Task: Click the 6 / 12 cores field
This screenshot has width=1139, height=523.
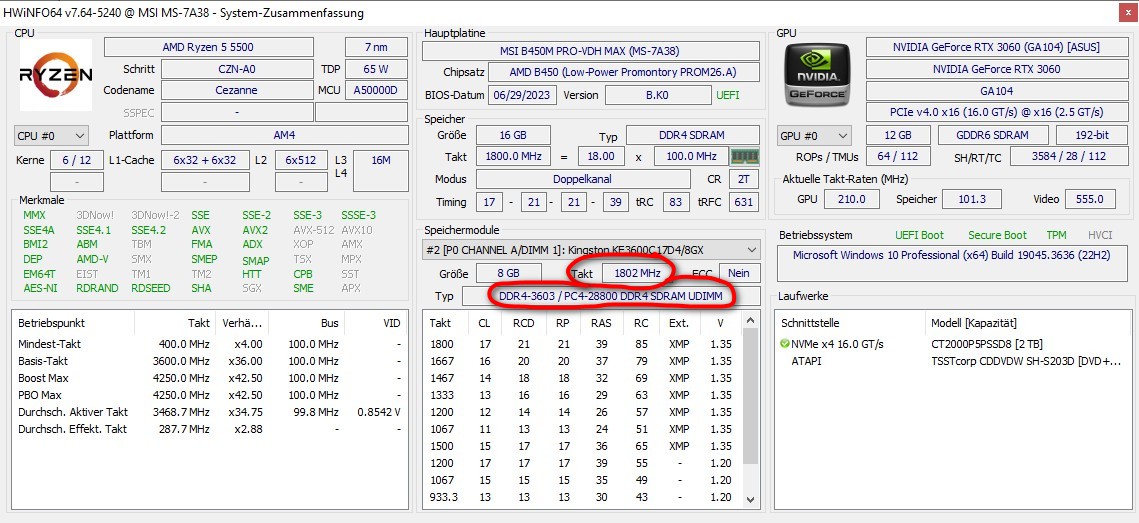Action: click(77, 161)
